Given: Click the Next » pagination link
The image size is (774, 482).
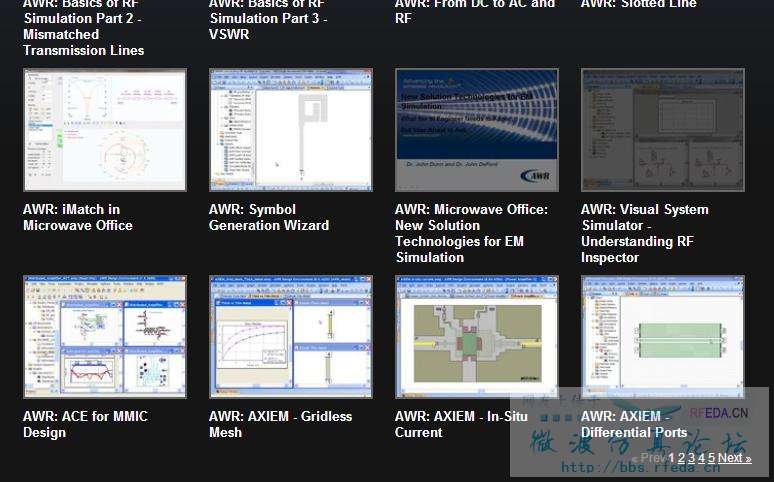Looking at the screenshot, I should coord(735,458).
